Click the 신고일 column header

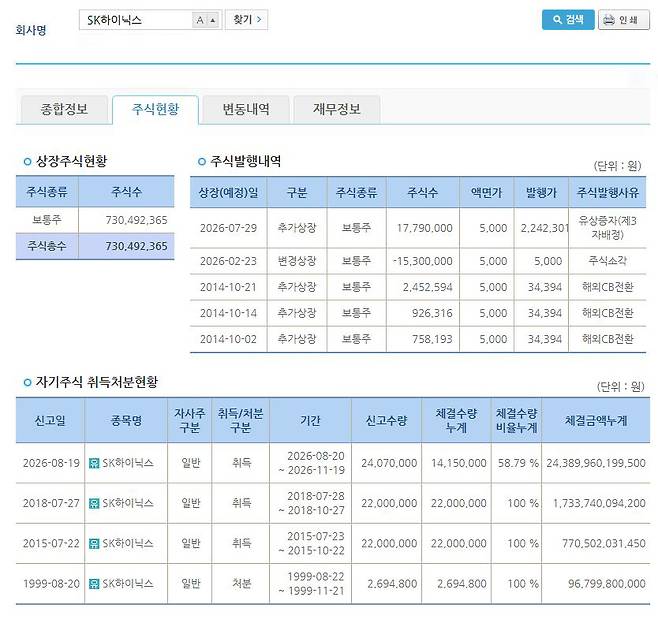[50, 420]
